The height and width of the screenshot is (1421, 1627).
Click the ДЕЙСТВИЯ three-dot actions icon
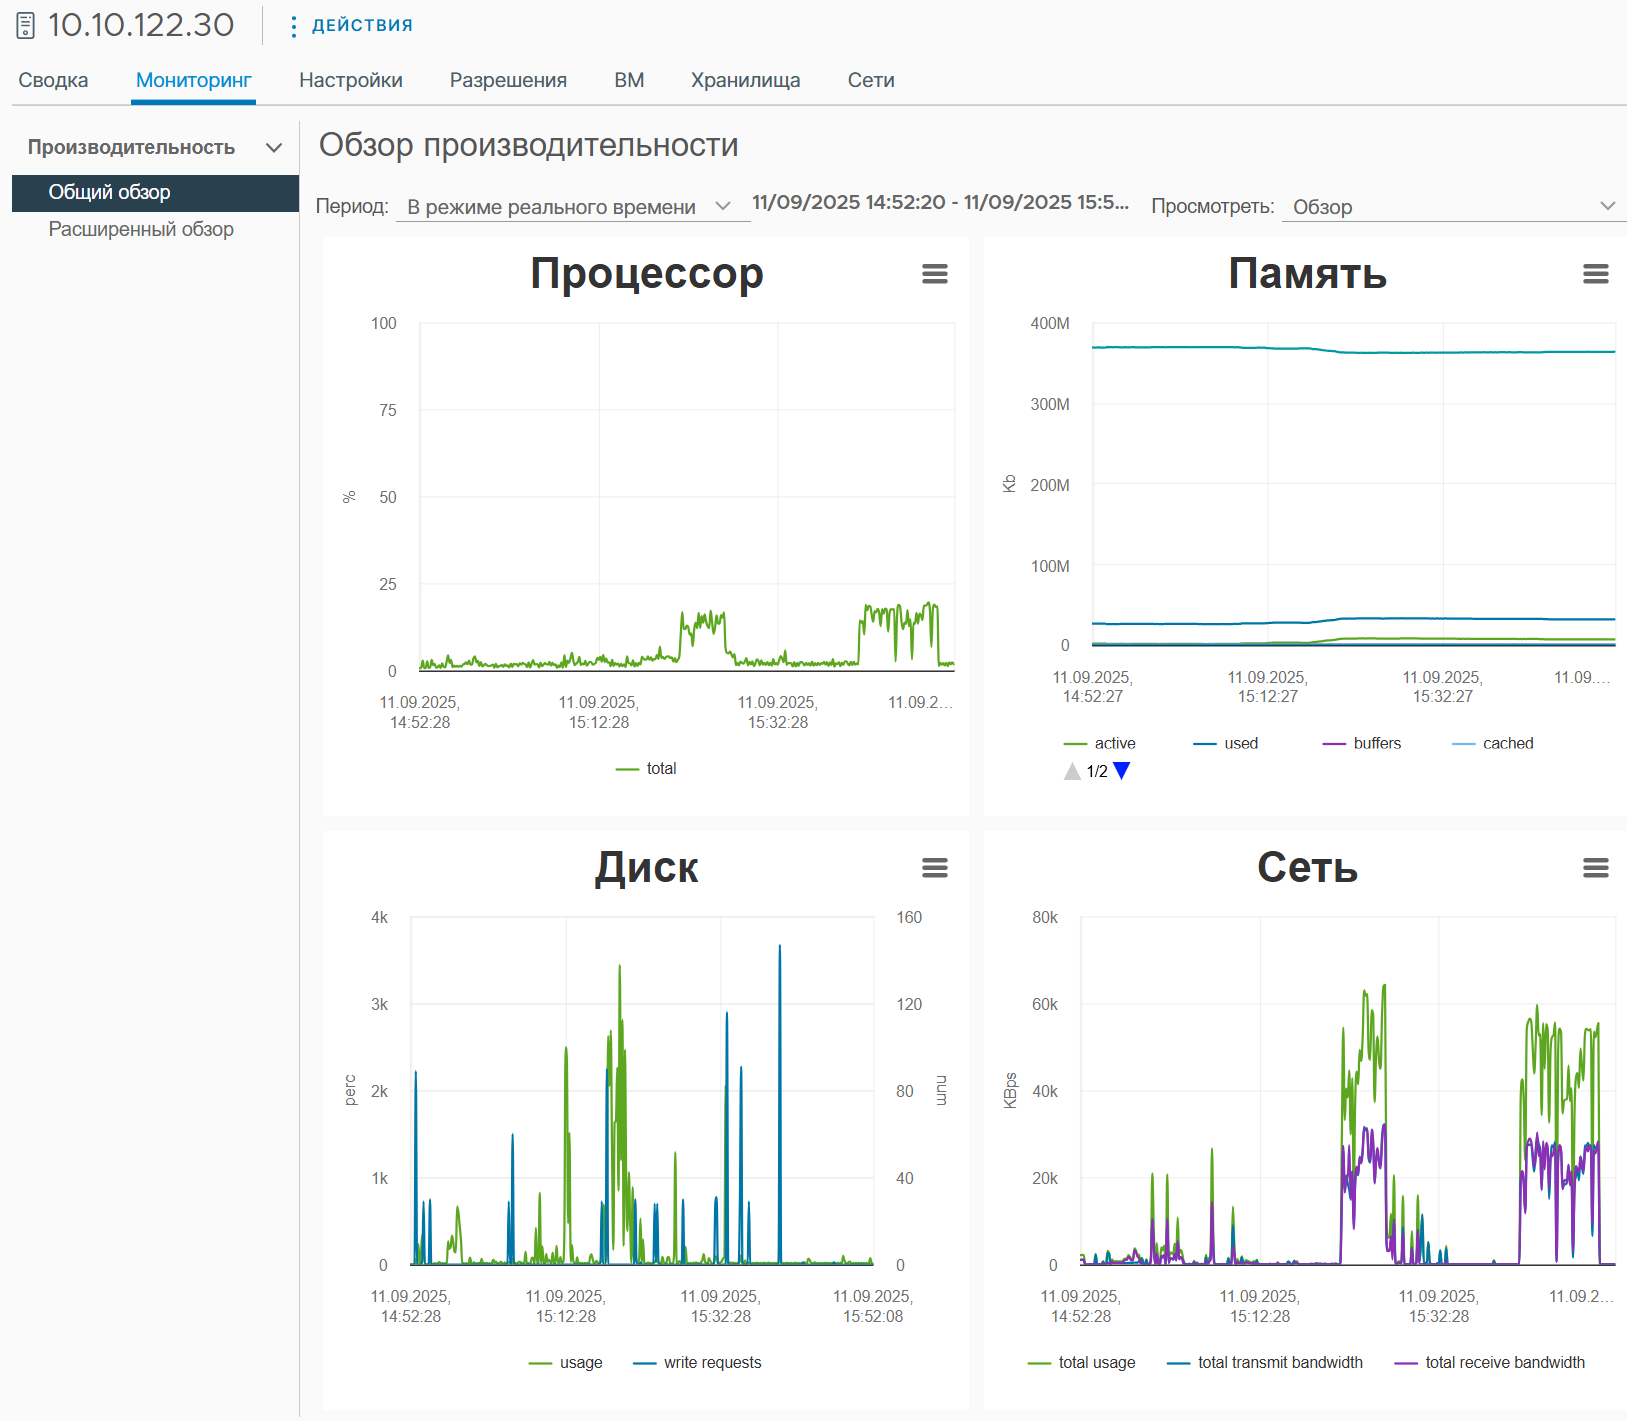[x=293, y=26]
